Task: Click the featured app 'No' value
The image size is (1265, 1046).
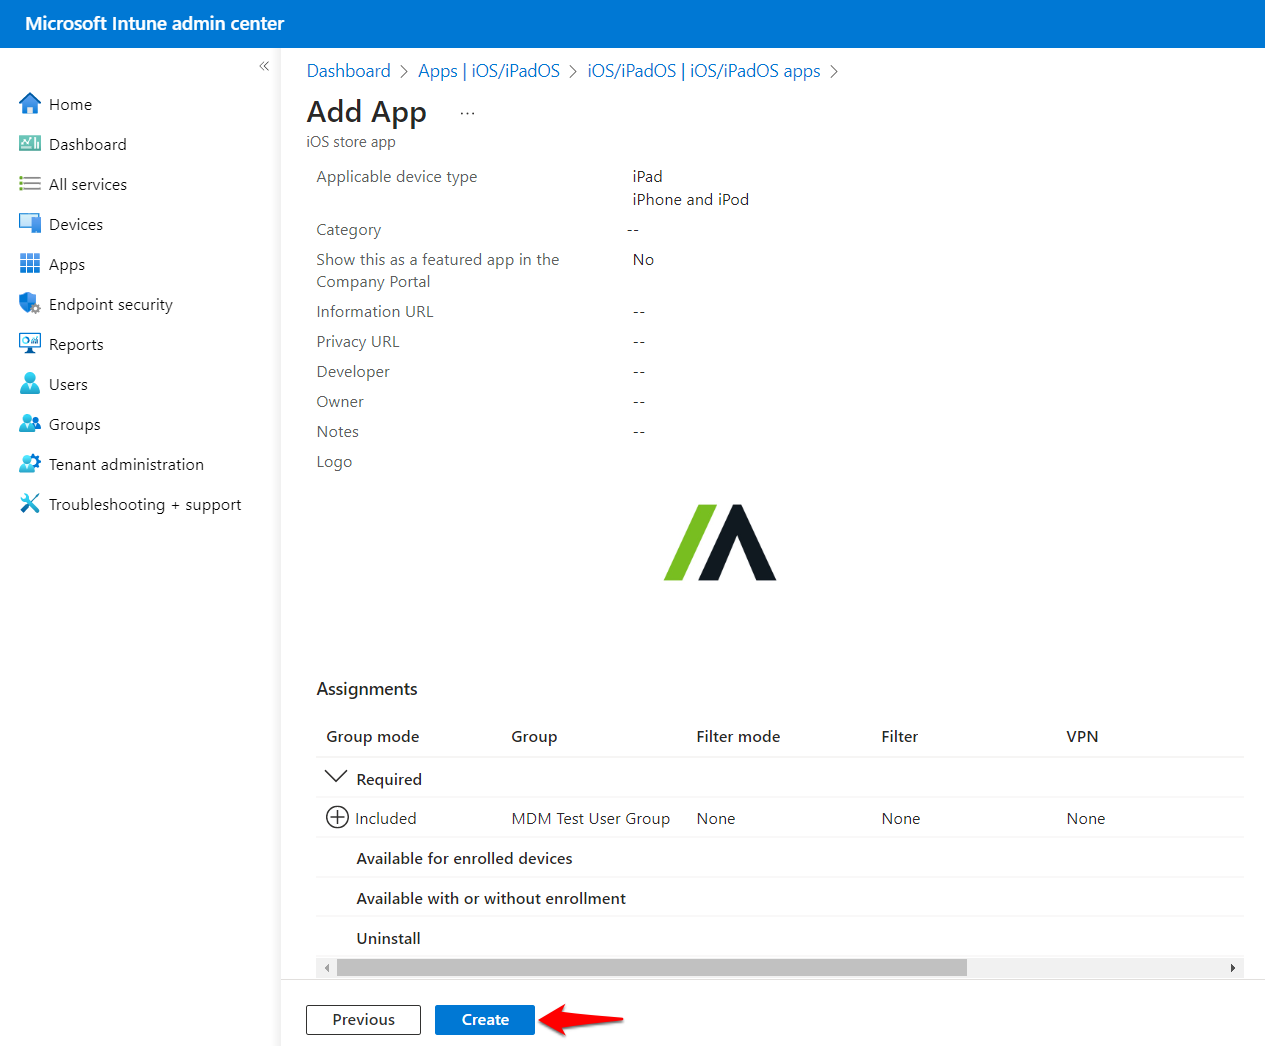Action: pos(643,260)
